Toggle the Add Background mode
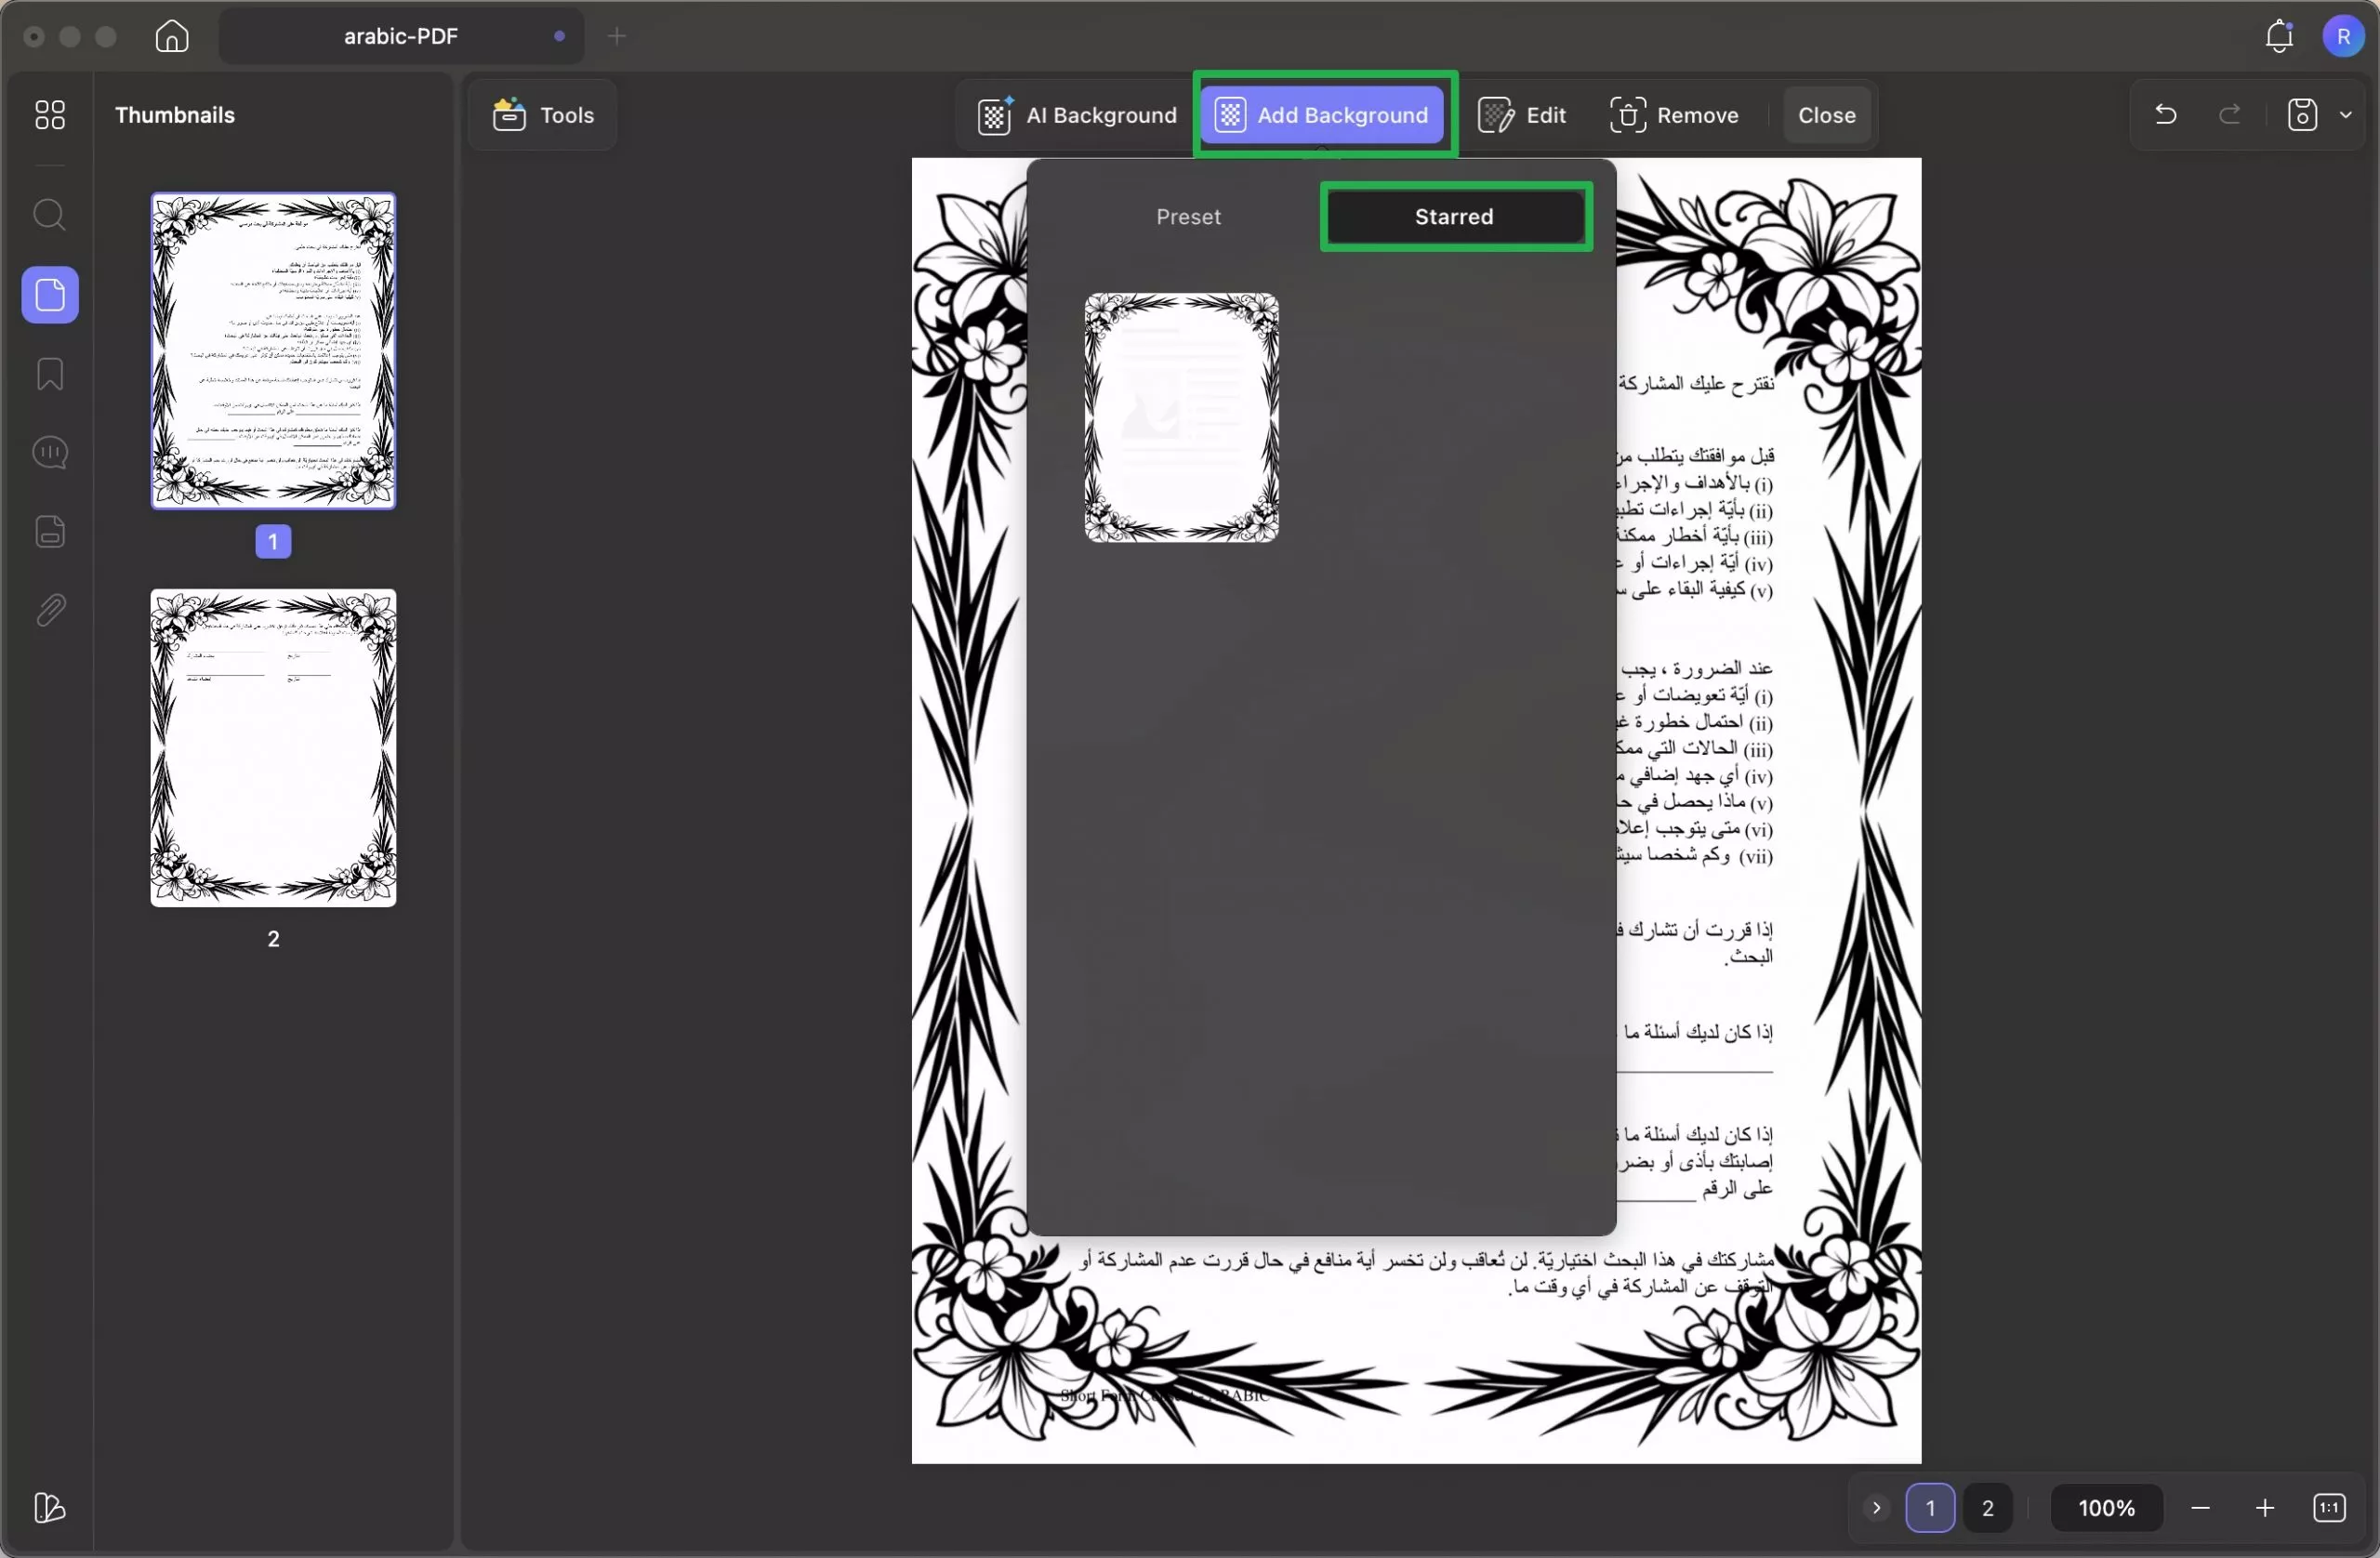The width and height of the screenshot is (2380, 1558). 1322,114
